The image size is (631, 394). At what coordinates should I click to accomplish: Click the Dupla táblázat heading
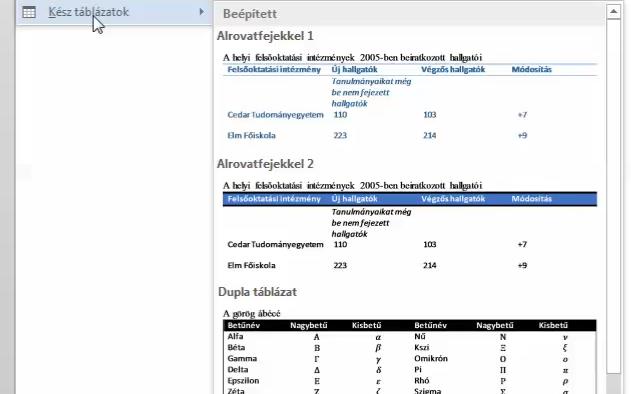point(257,292)
